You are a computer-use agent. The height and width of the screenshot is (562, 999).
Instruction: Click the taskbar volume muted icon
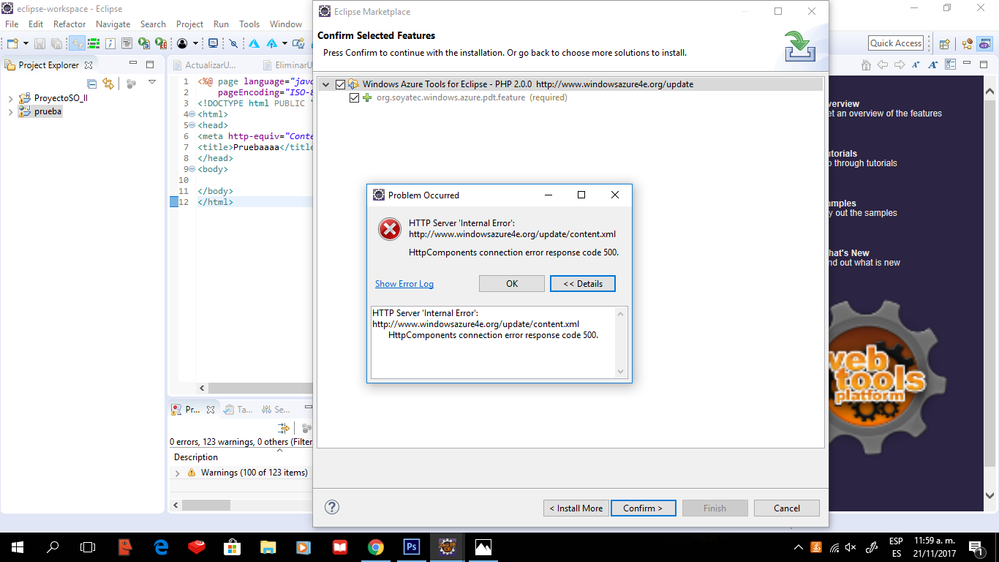pos(851,547)
